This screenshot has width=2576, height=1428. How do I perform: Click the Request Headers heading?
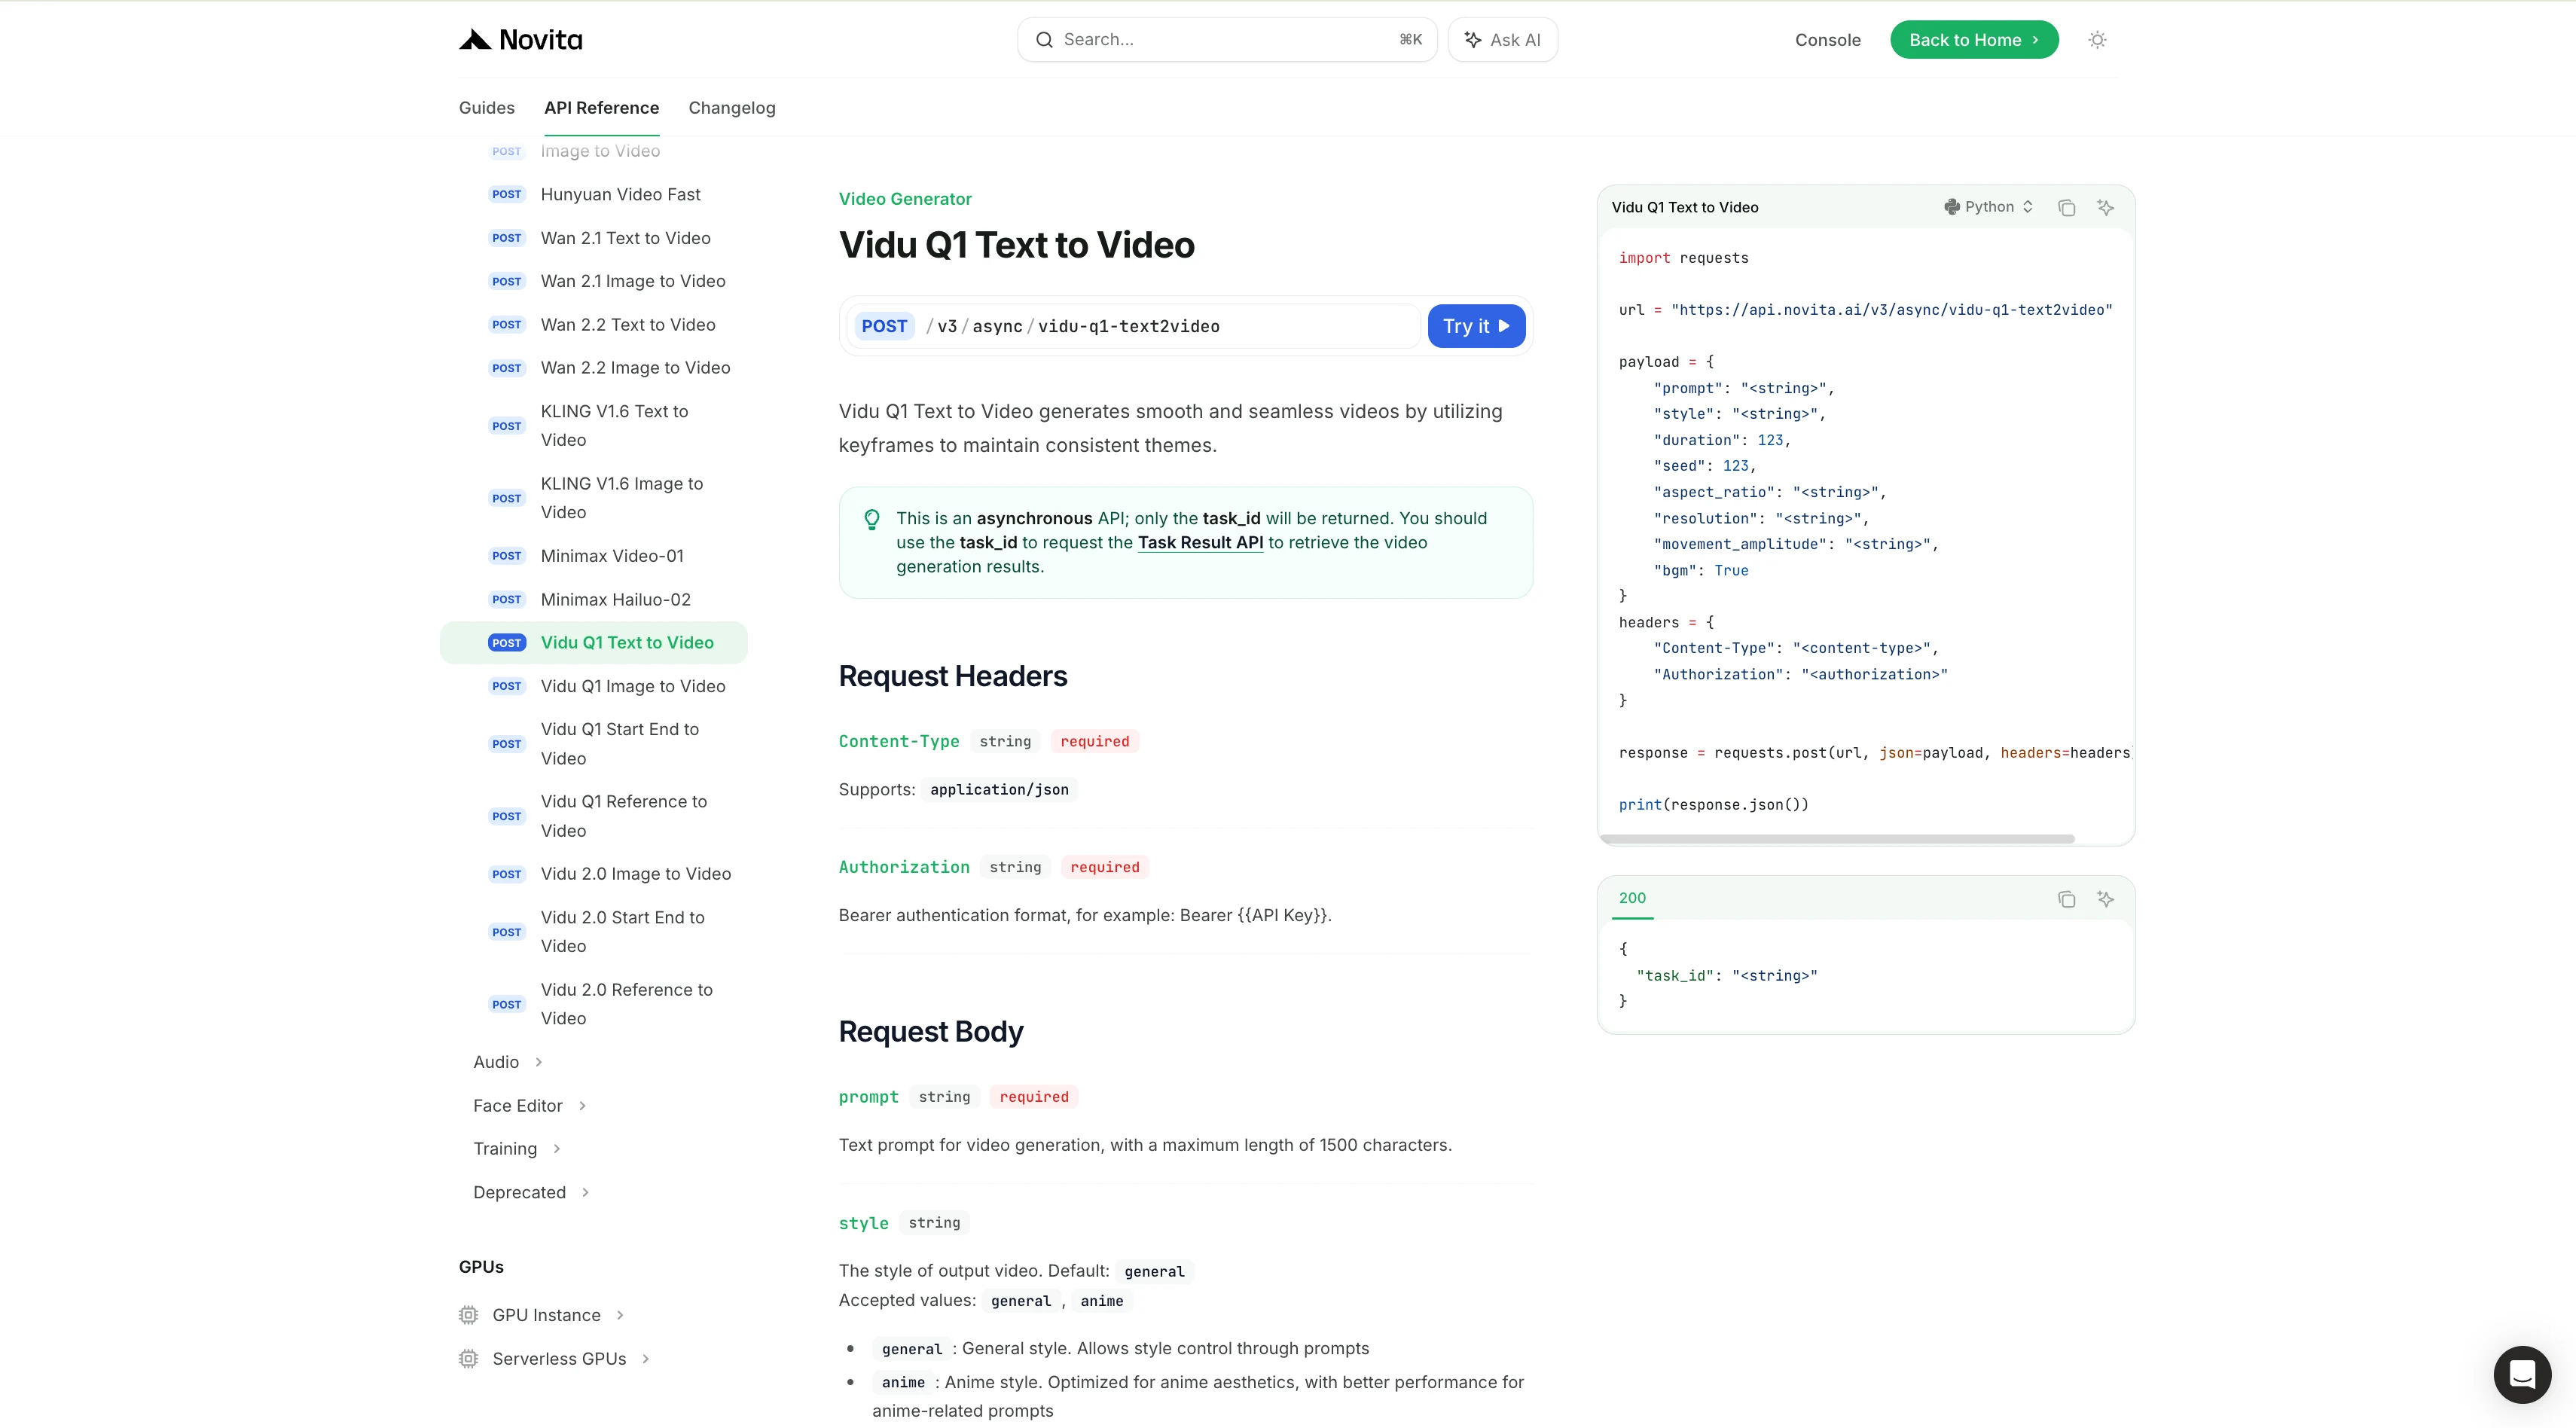click(953, 677)
